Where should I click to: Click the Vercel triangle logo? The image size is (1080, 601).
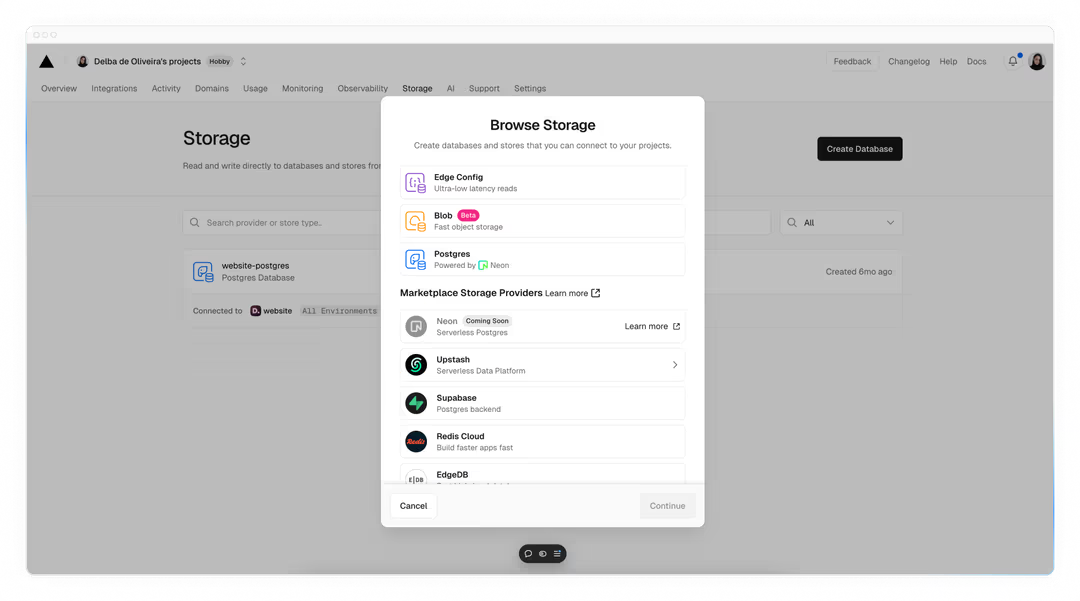click(x=46, y=61)
